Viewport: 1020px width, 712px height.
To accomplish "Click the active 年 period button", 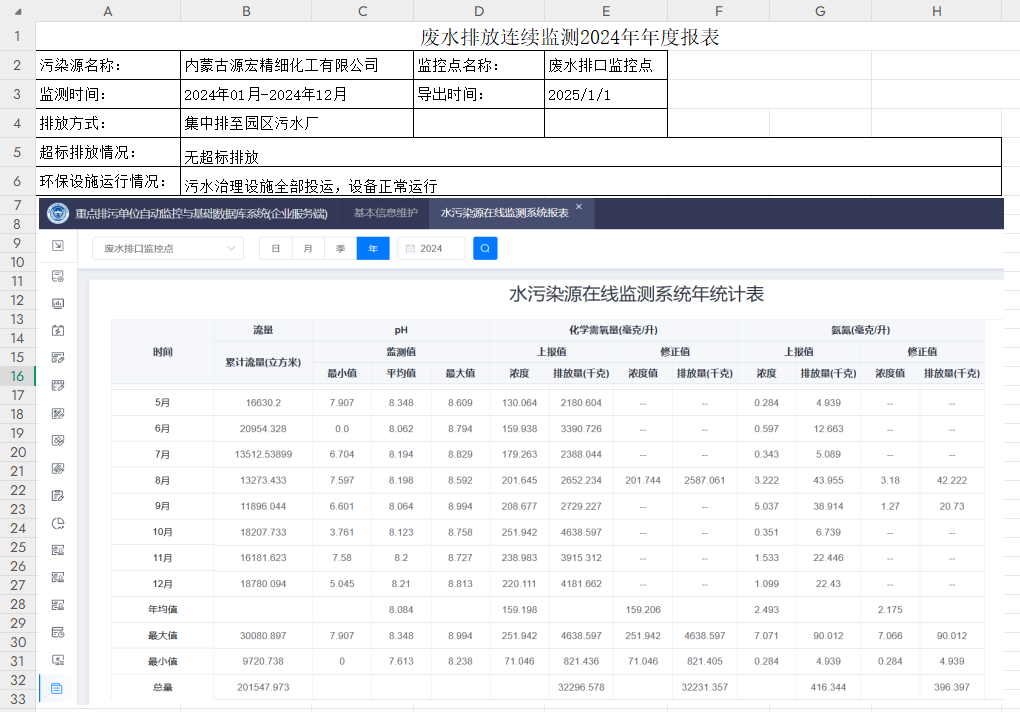I will click(x=372, y=248).
